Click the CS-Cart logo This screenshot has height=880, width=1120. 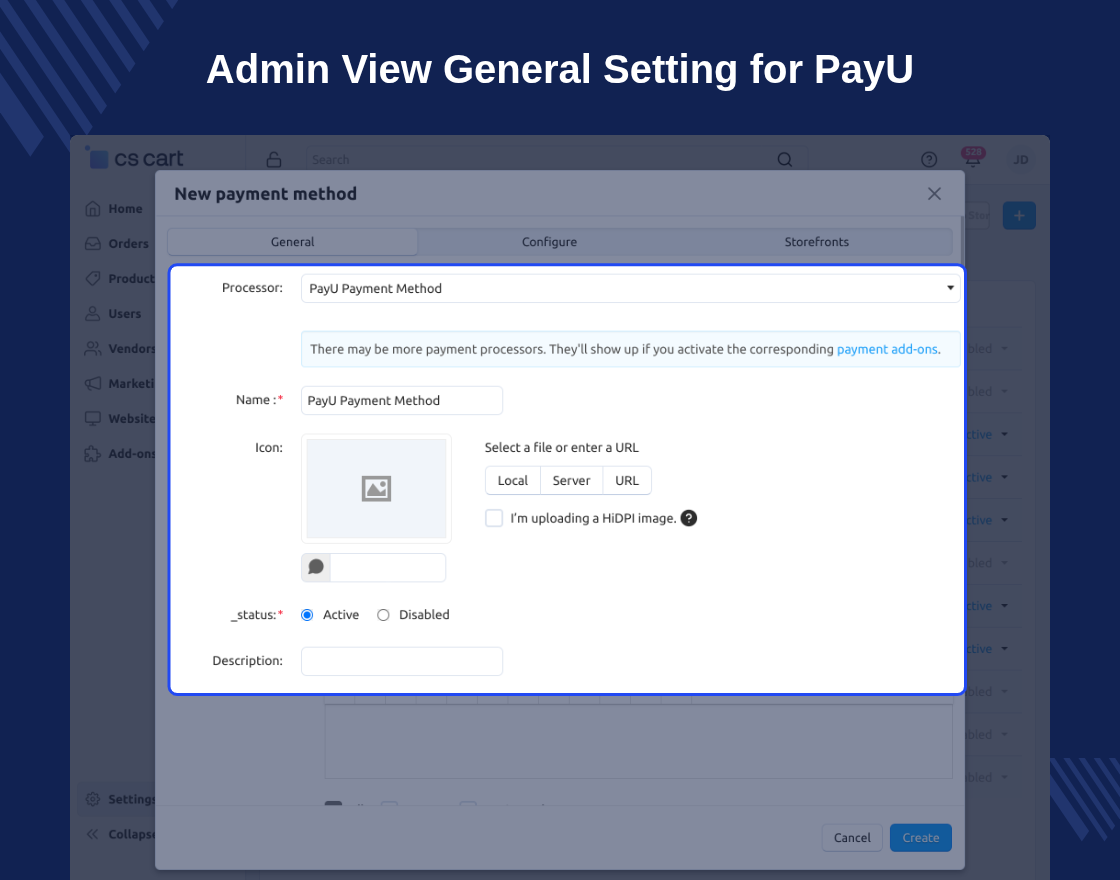point(134,158)
